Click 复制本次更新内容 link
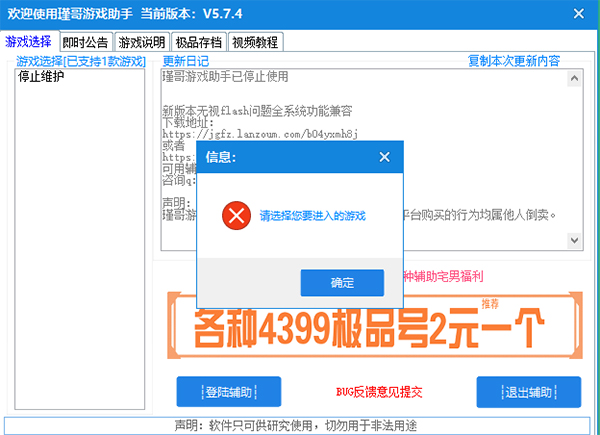The height and width of the screenshot is (435, 600). (x=514, y=61)
